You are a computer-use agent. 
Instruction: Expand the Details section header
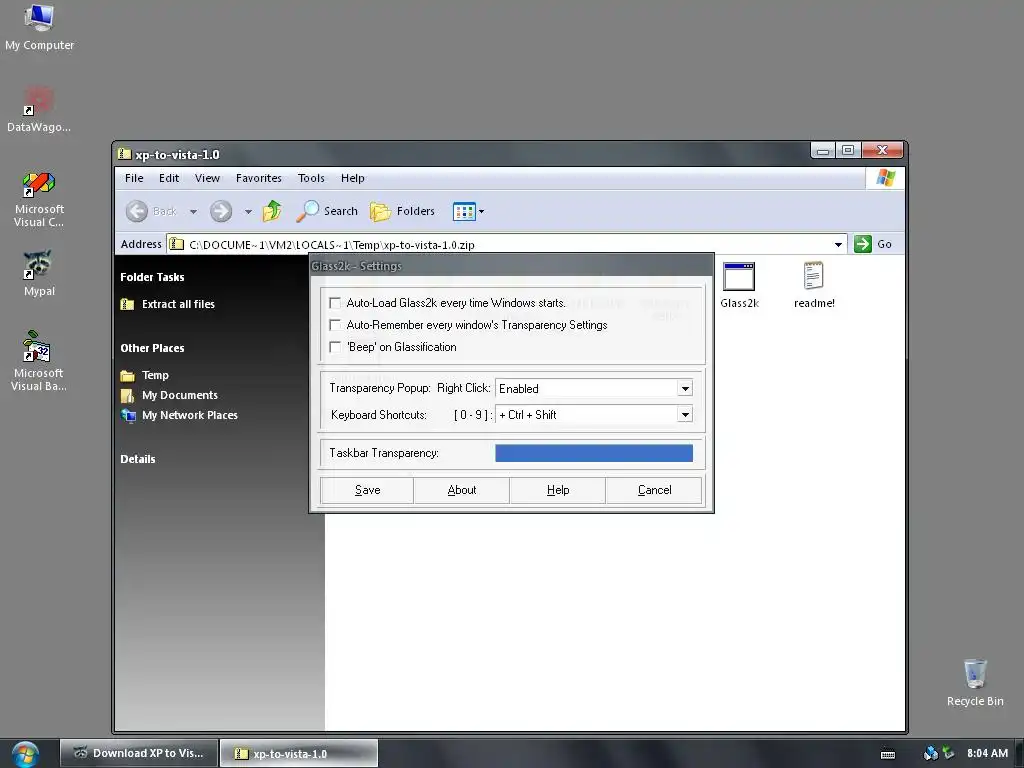coord(138,460)
